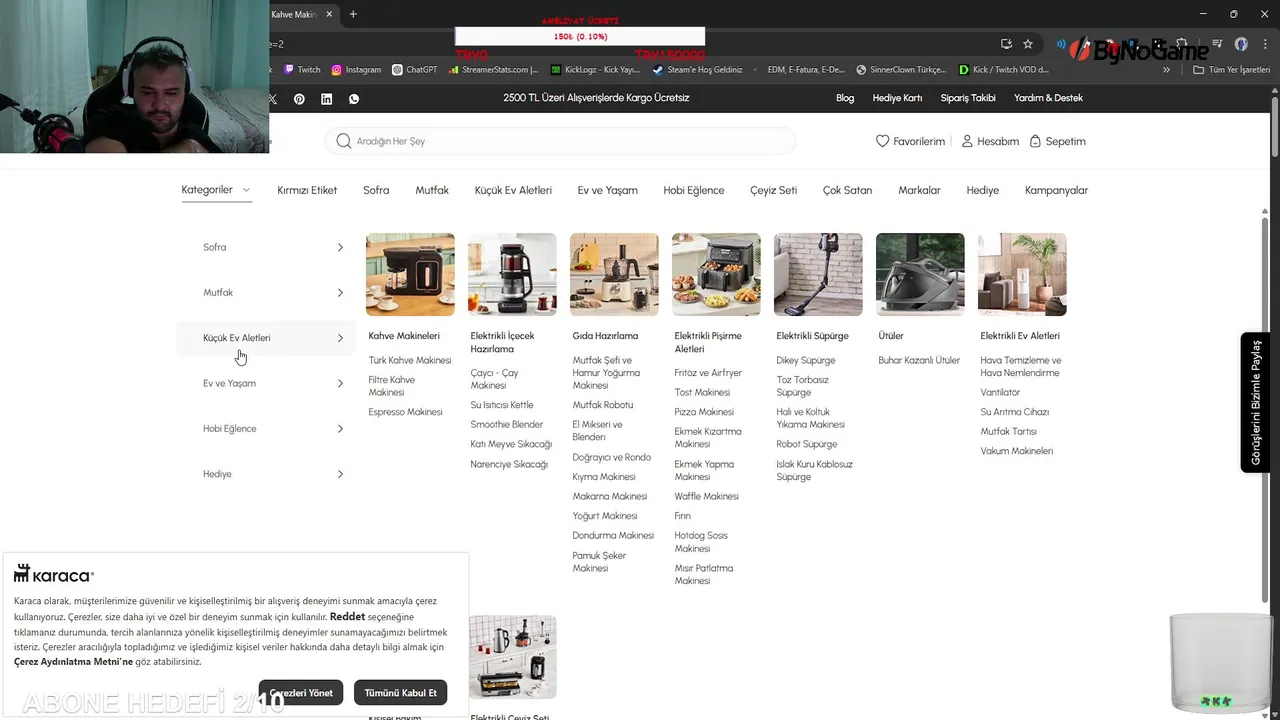Click the LinkedIn social icon
Viewport: 1280px width, 720px height.
[326, 99]
